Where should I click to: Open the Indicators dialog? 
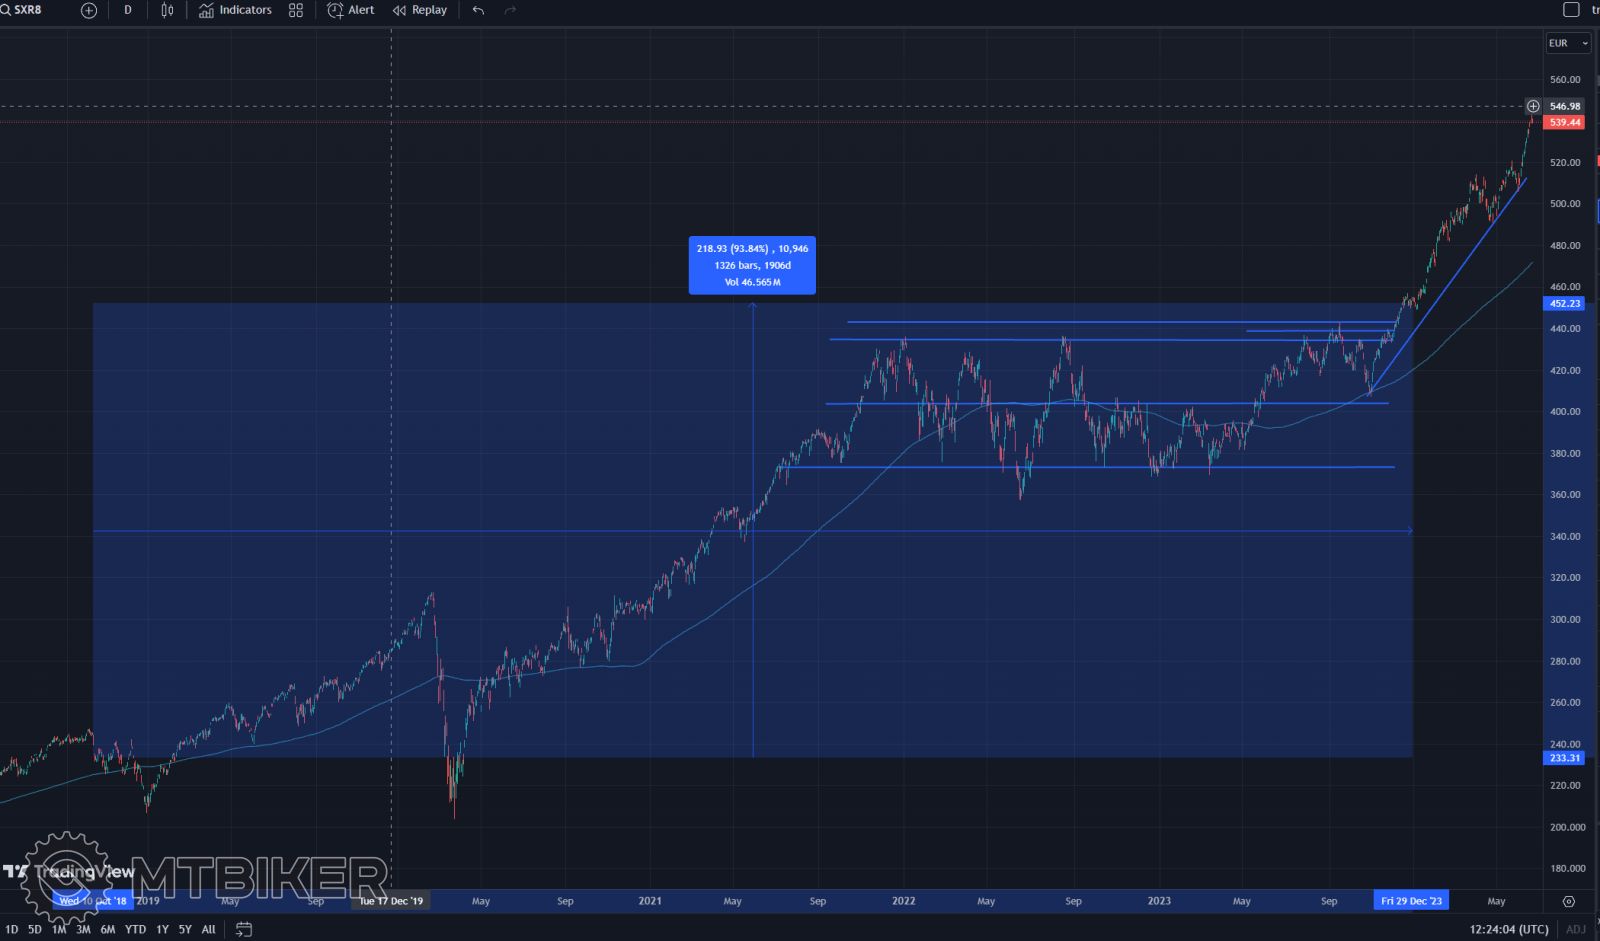[x=235, y=10]
